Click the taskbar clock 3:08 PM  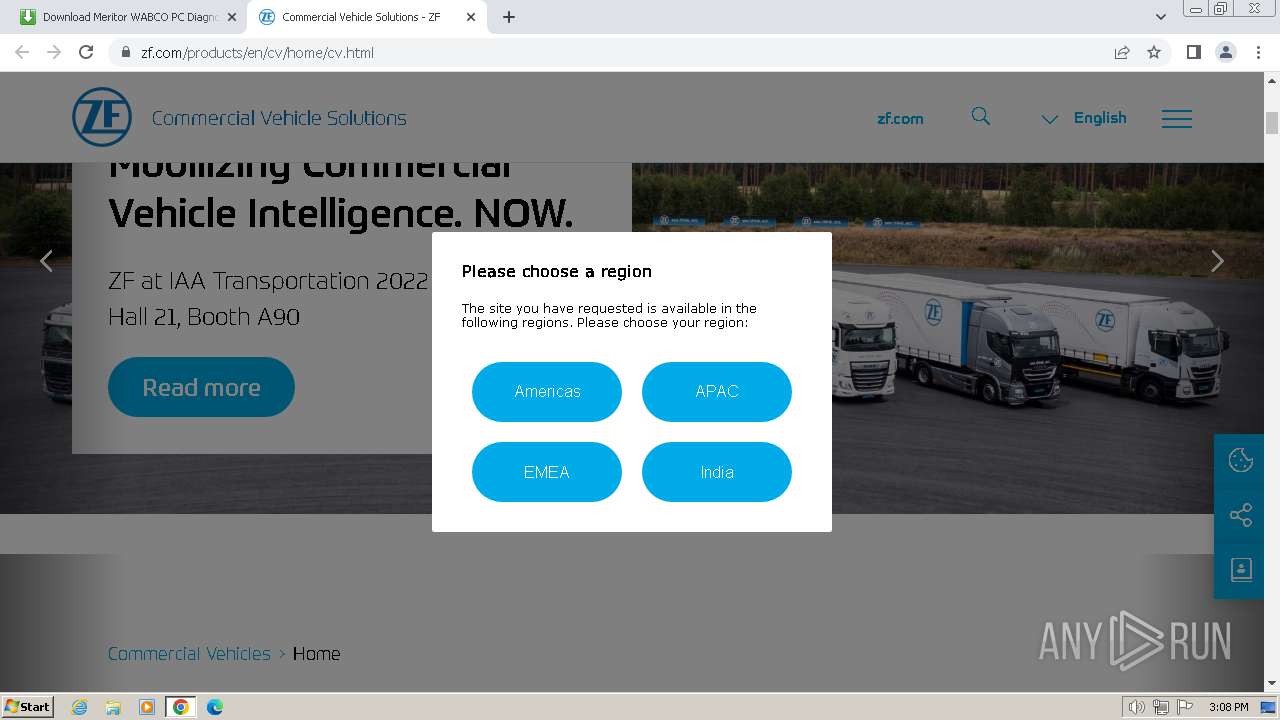pyautogui.click(x=1228, y=707)
